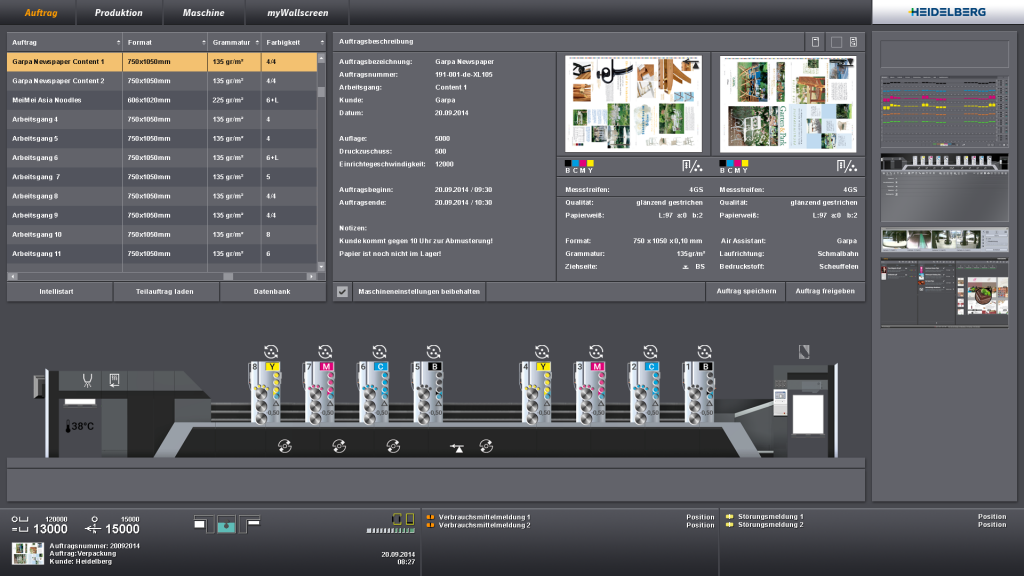Open the press machine view thumbnail in sidebar
The image size is (1024, 576).
(x=944, y=188)
